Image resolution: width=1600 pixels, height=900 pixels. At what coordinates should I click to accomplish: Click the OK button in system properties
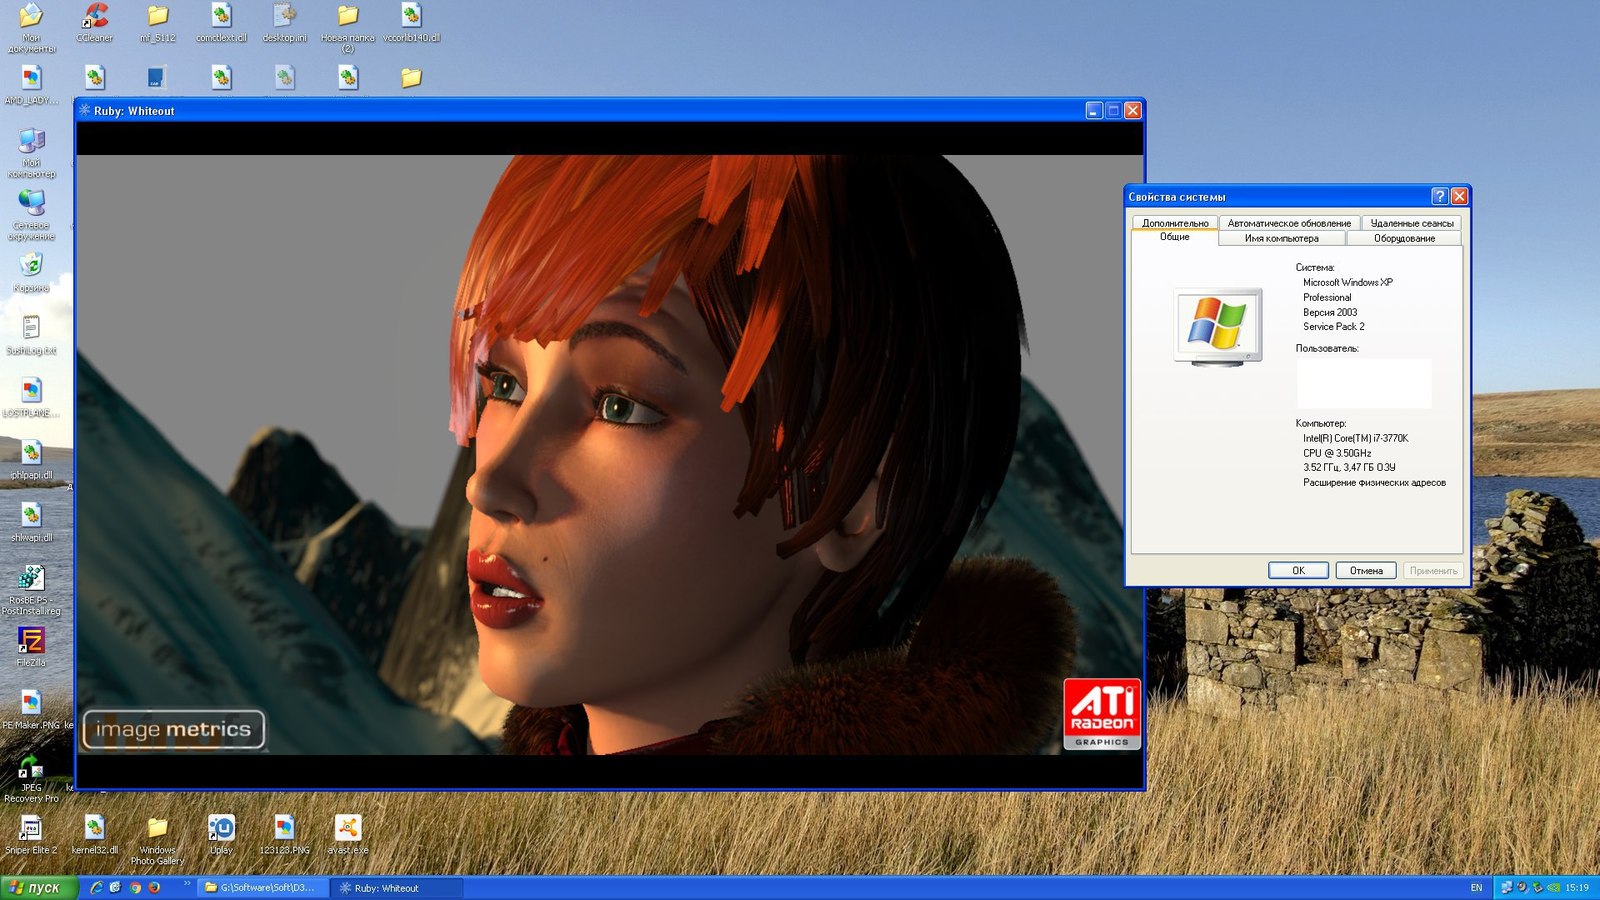pos(1297,570)
